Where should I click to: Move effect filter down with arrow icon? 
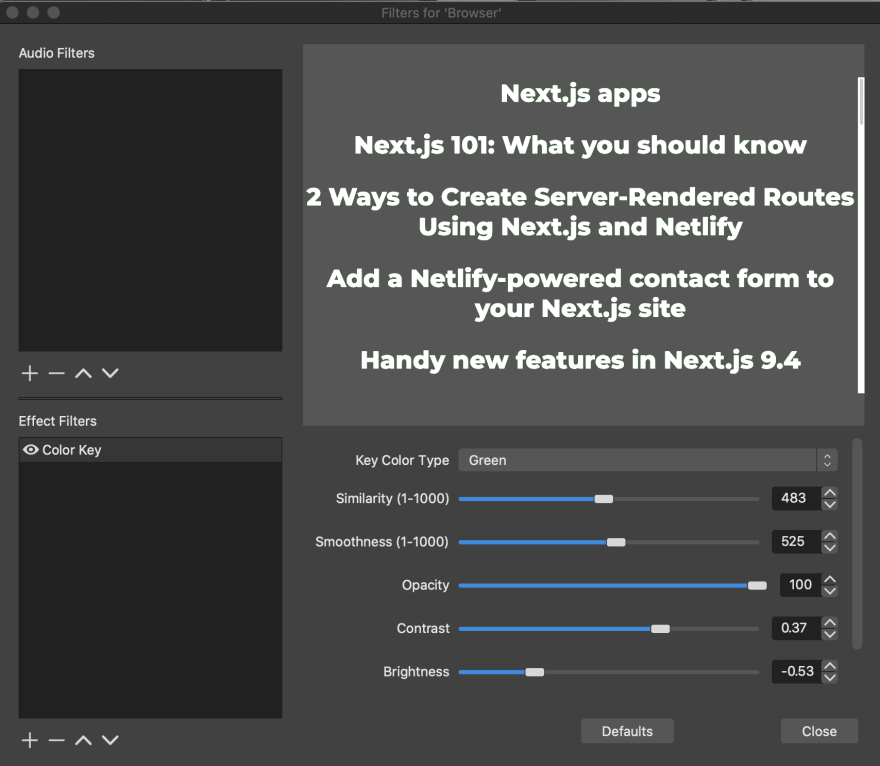coord(110,740)
